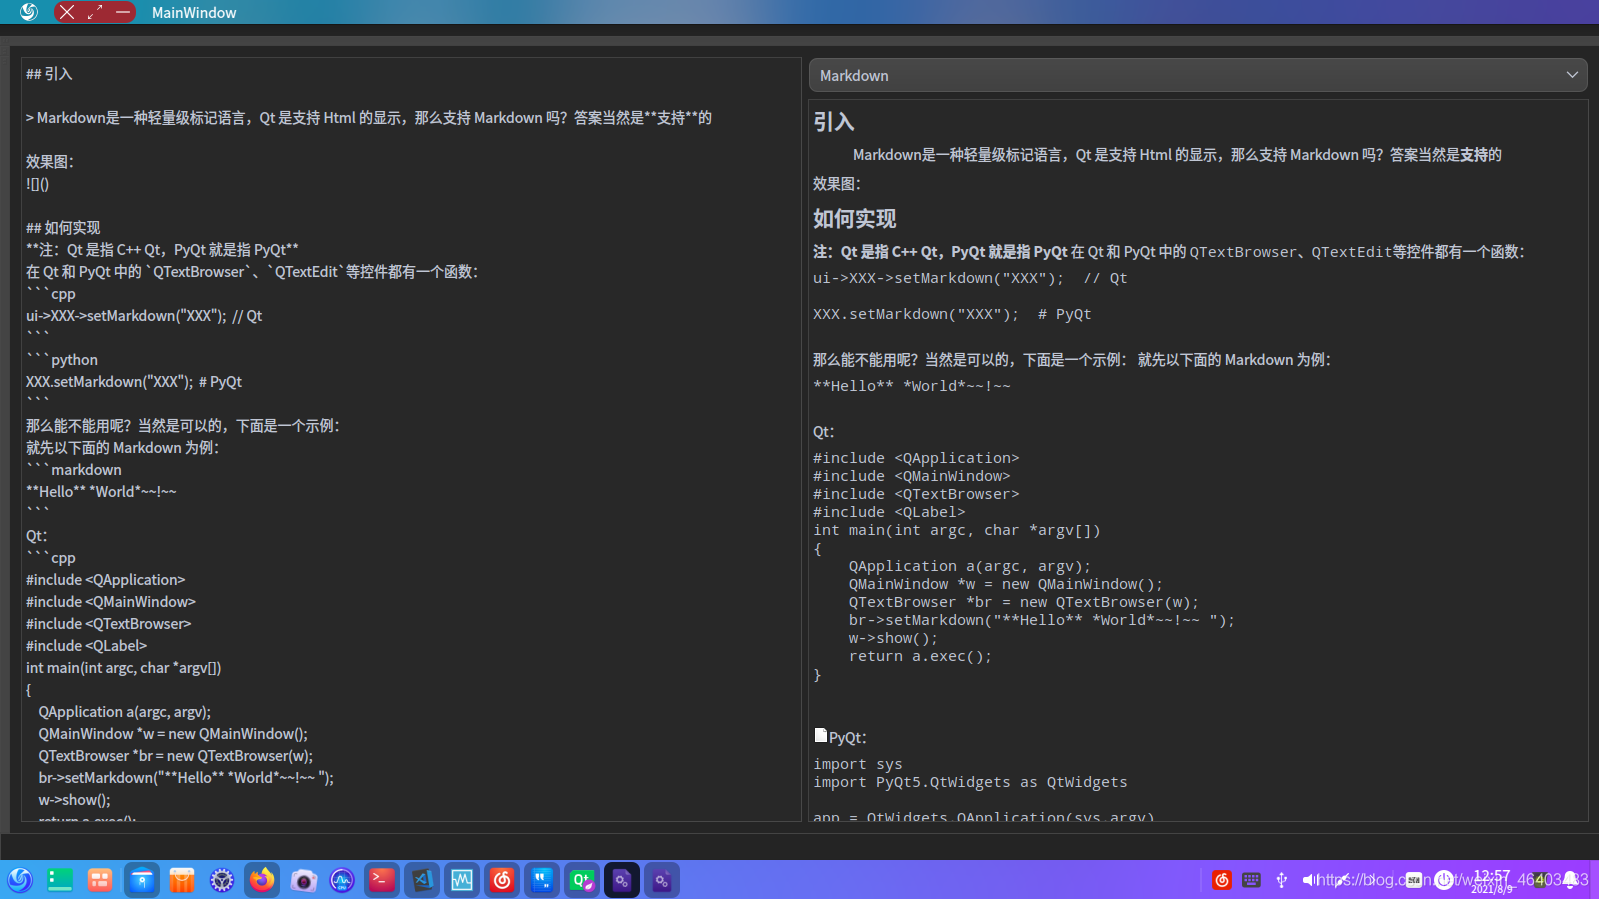
Task: Click the USB device tray icon
Action: tap(1281, 880)
